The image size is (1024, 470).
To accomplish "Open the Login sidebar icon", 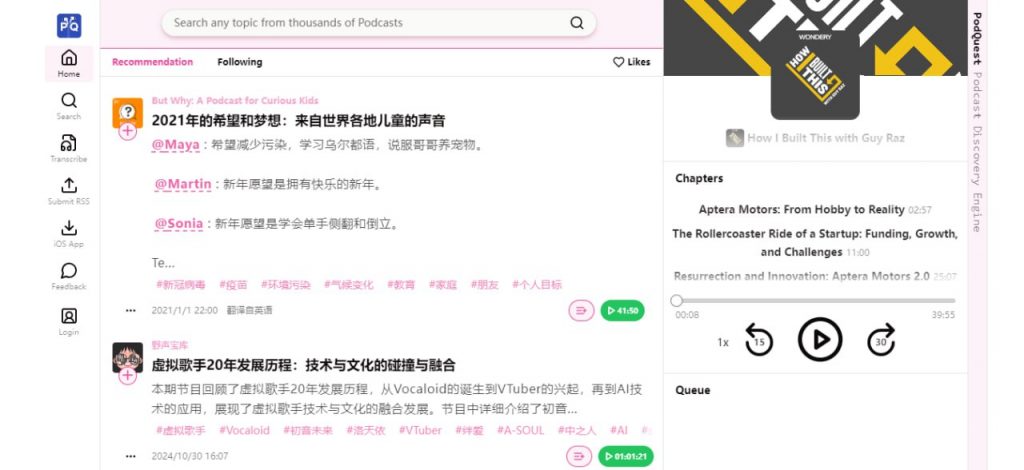I will (x=69, y=321).
